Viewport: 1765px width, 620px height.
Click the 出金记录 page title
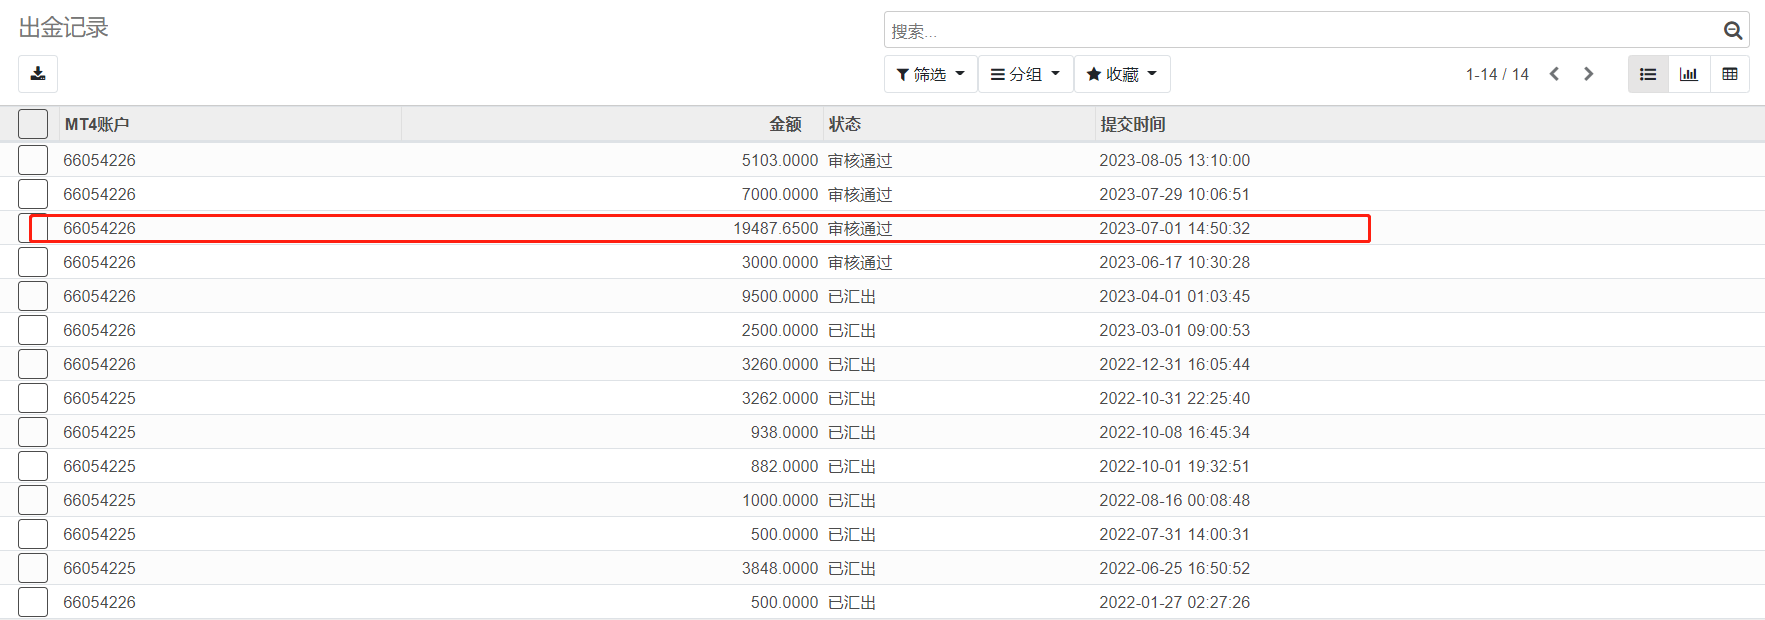point(64,28)
